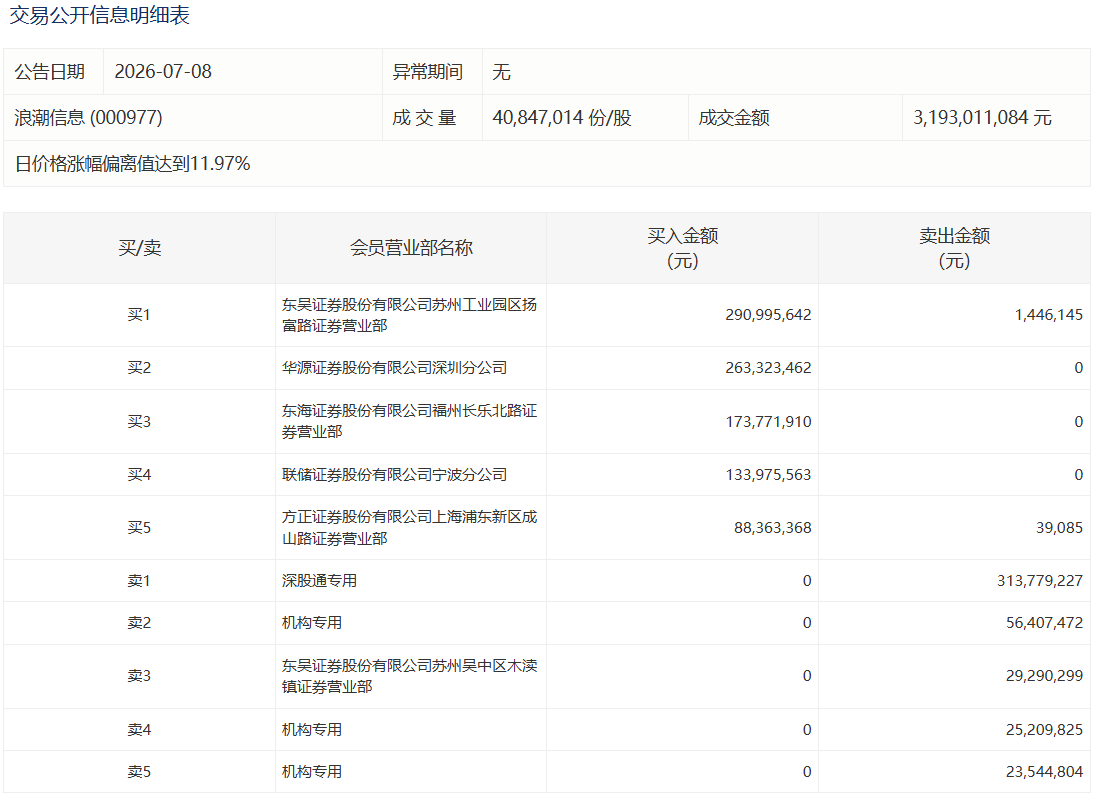
Task: Click 华源证券股份有限公司深圳分公司
Action: 394,368
